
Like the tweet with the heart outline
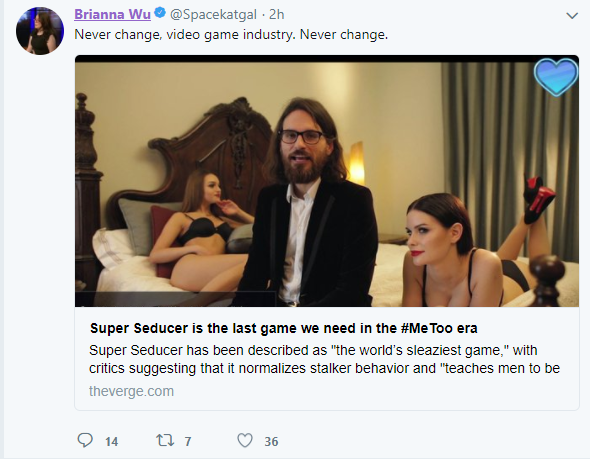pos(245,440)
